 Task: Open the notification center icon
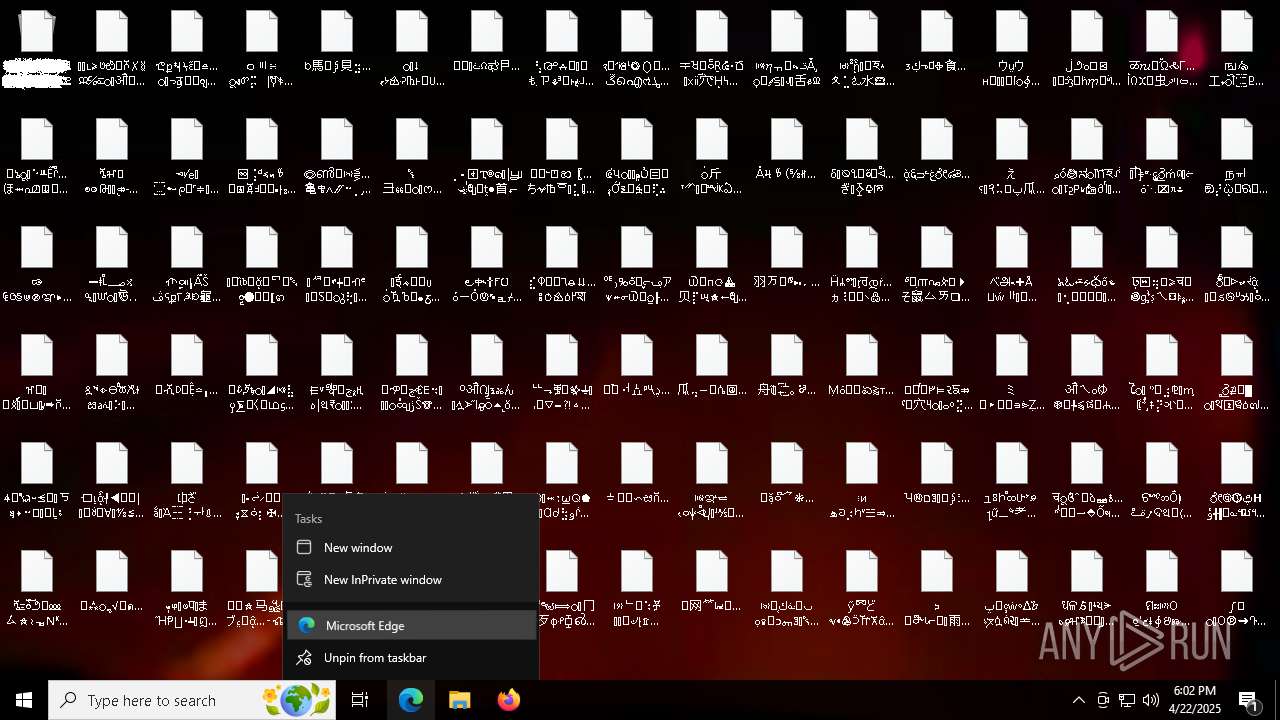click(x=1249, y=700)
